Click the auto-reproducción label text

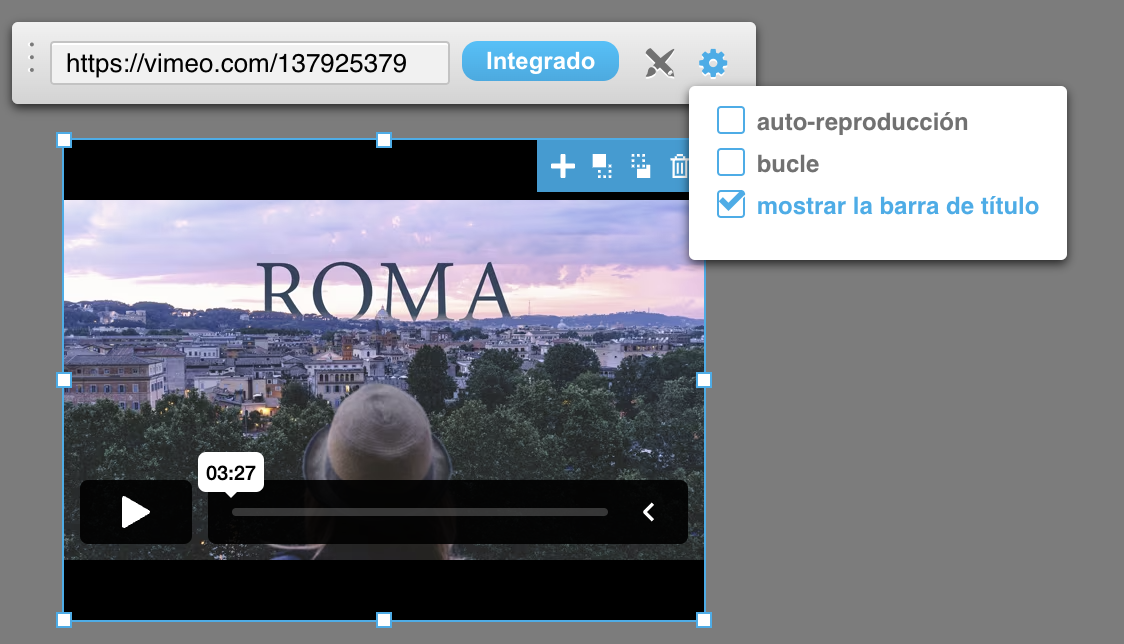point(862,122)
